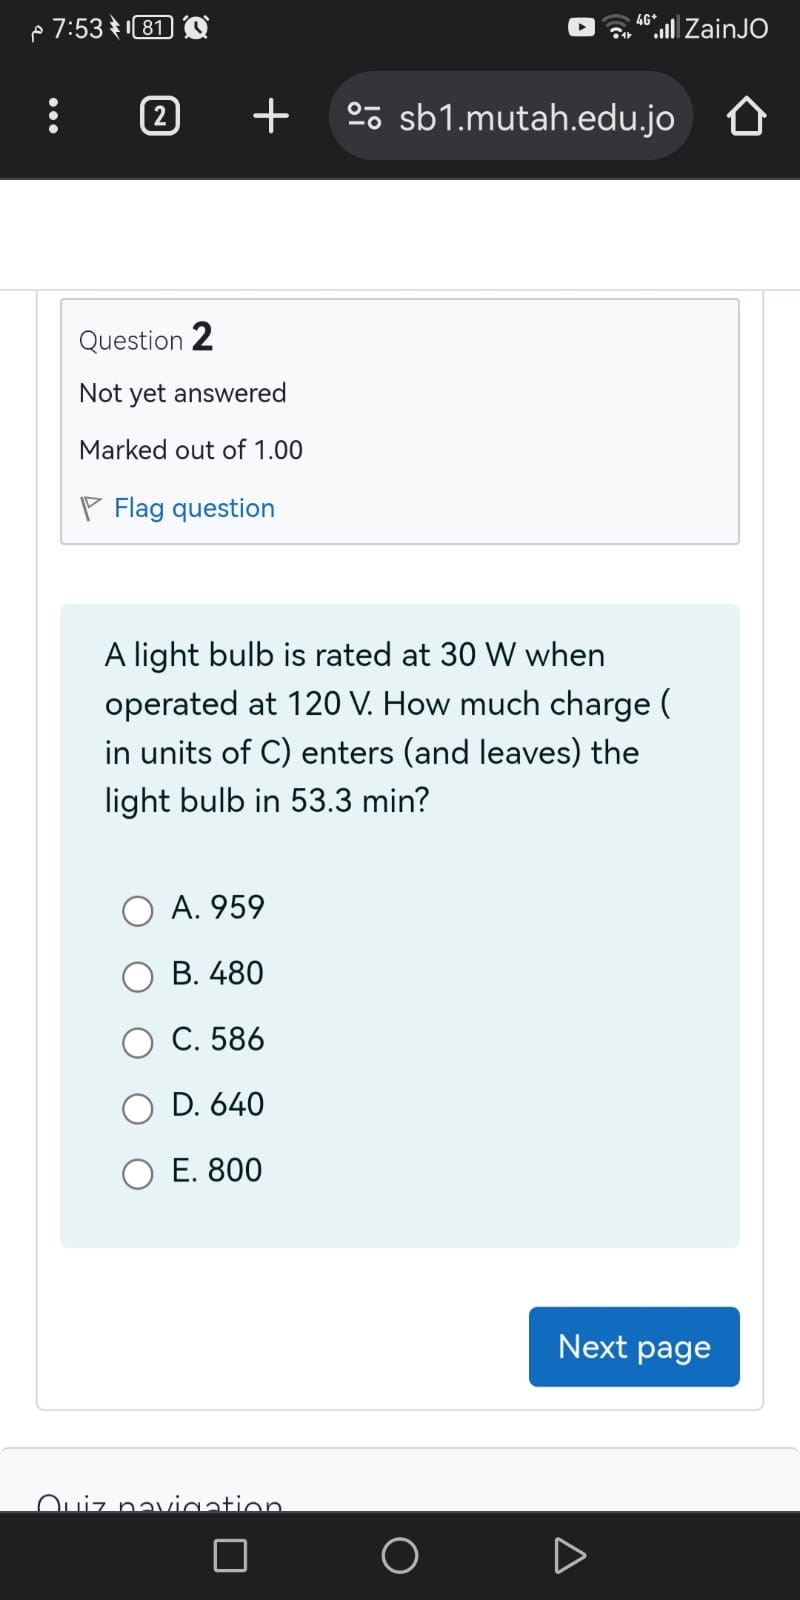Select answer A. 959
The image size is (800, 1600).
(x=138, y=911)
